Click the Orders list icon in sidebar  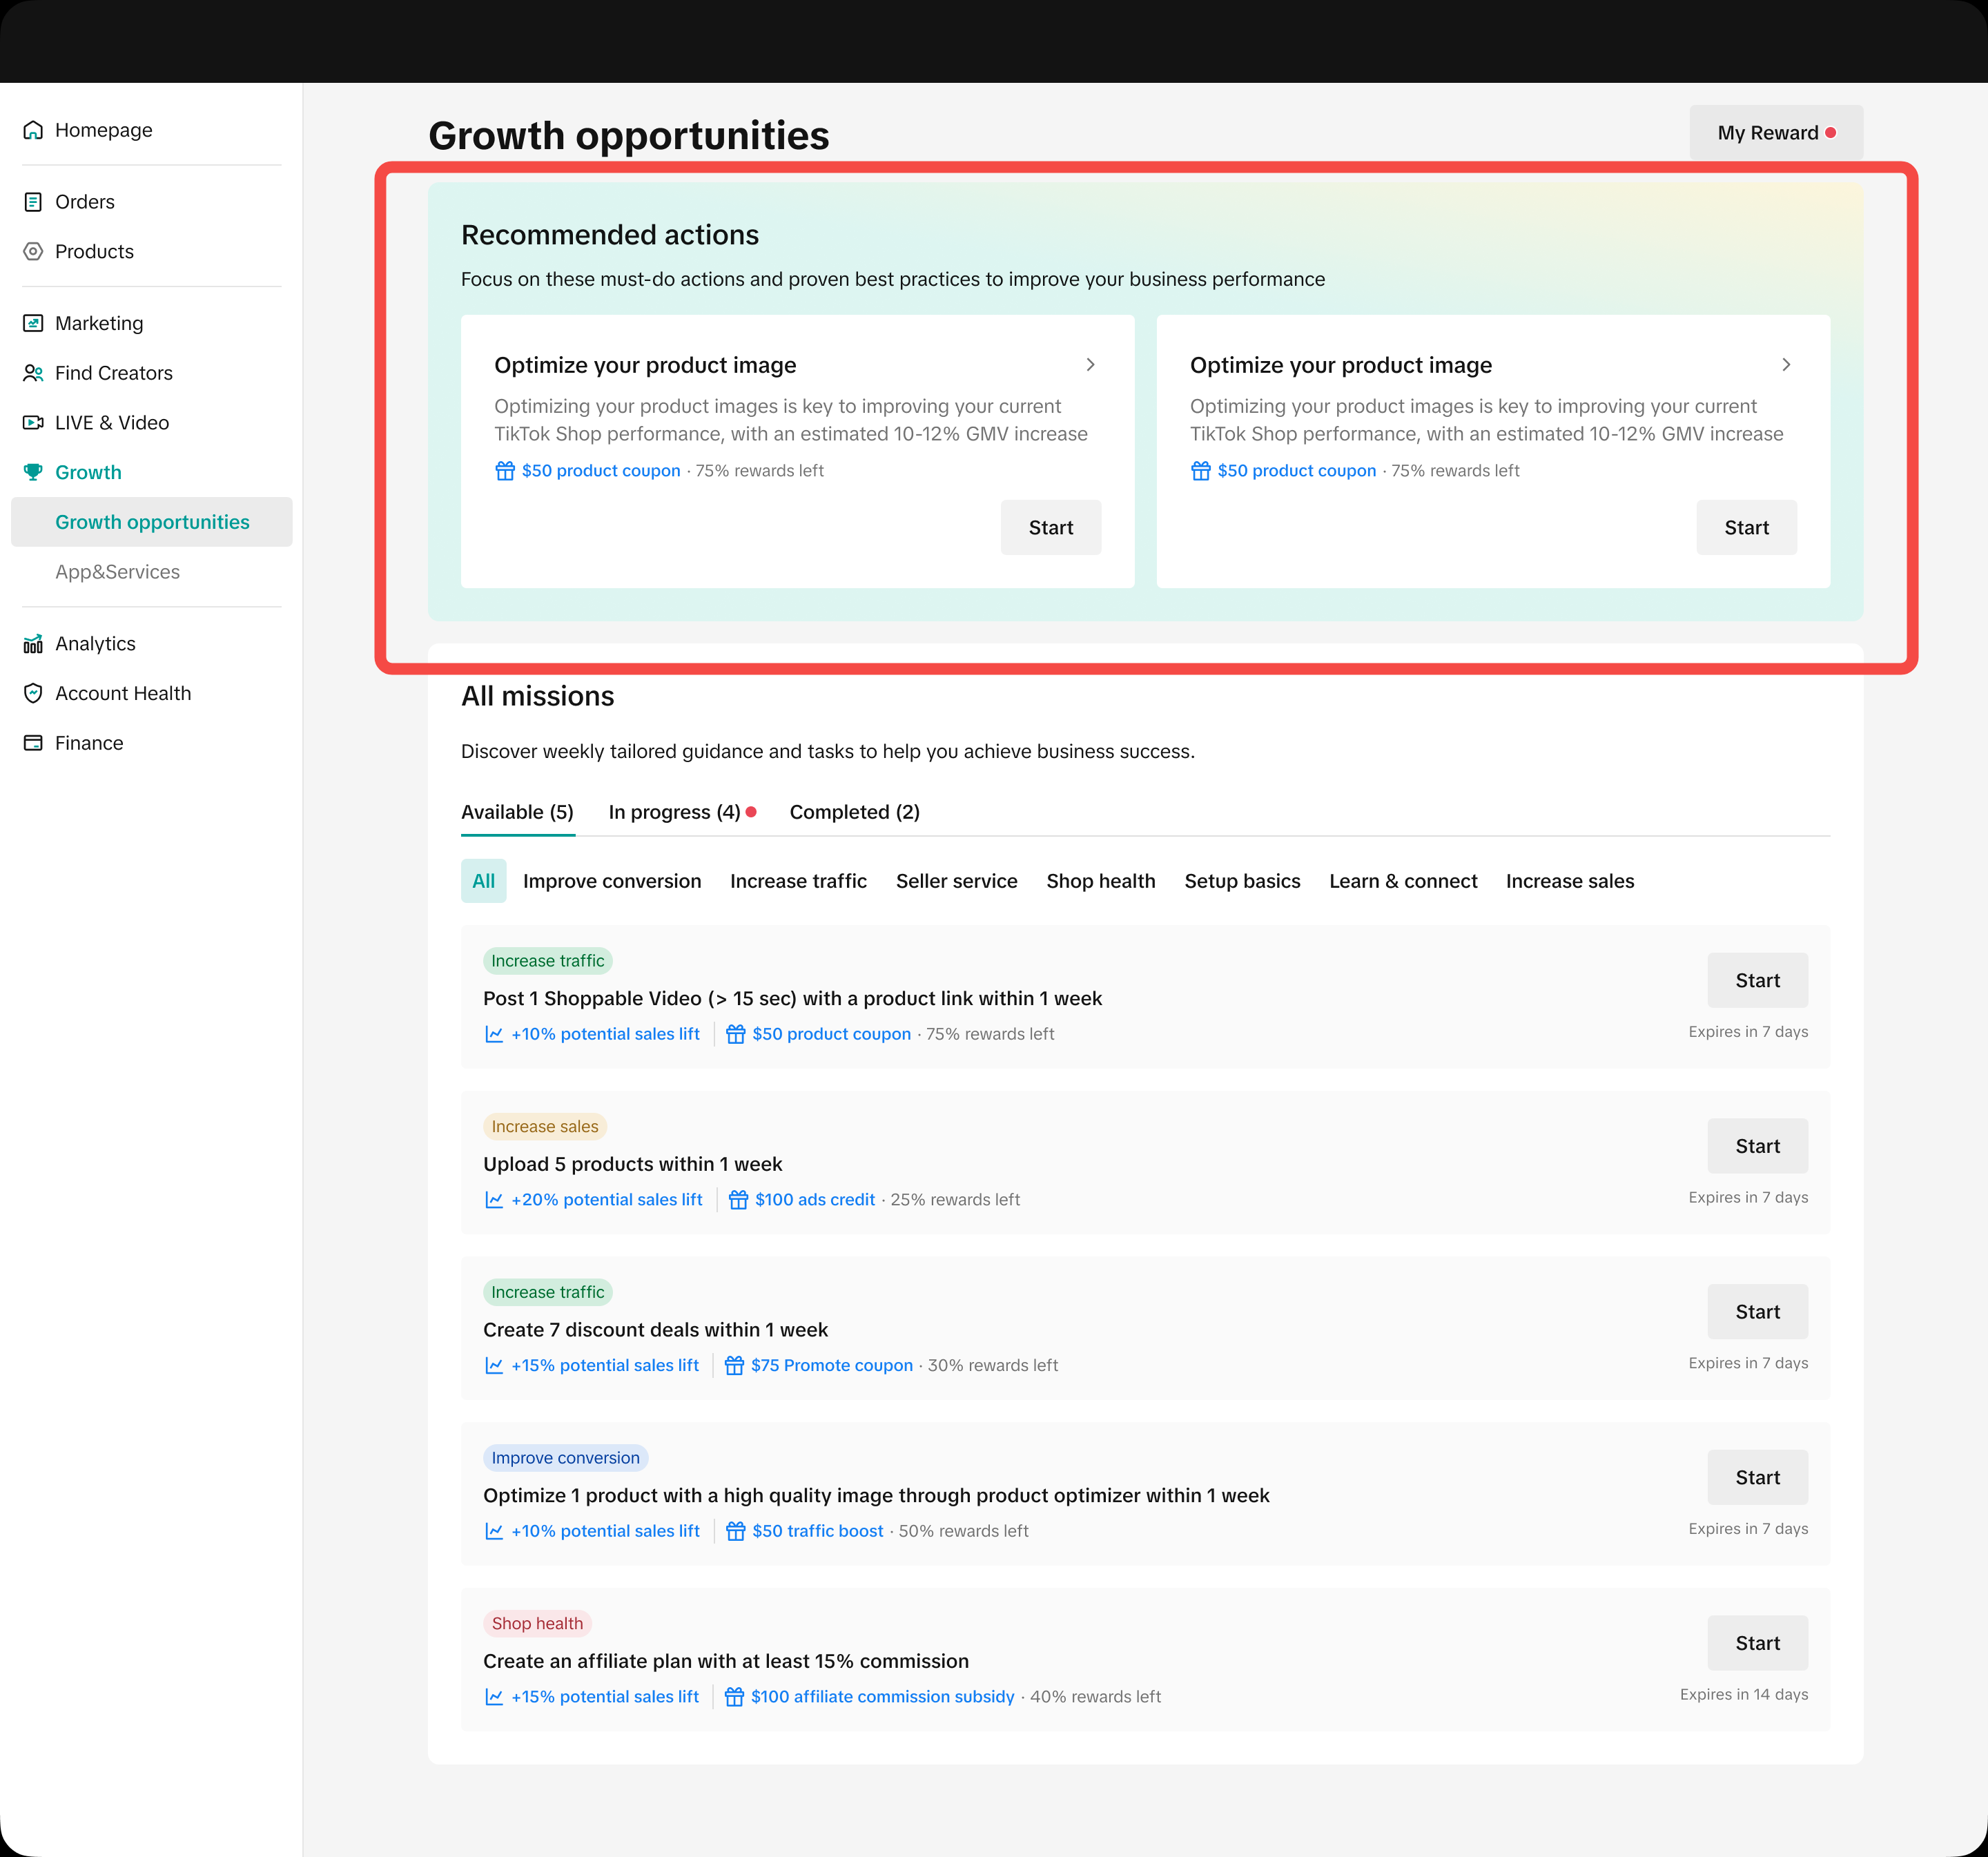point(33,202)
